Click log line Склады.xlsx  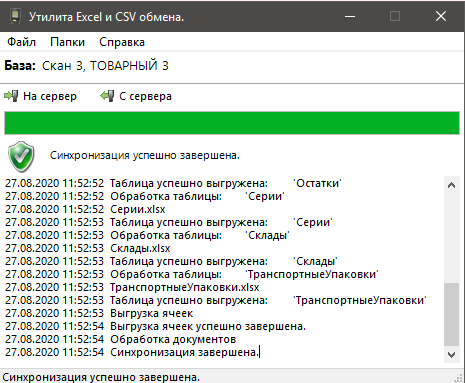[x=88, y=248]
